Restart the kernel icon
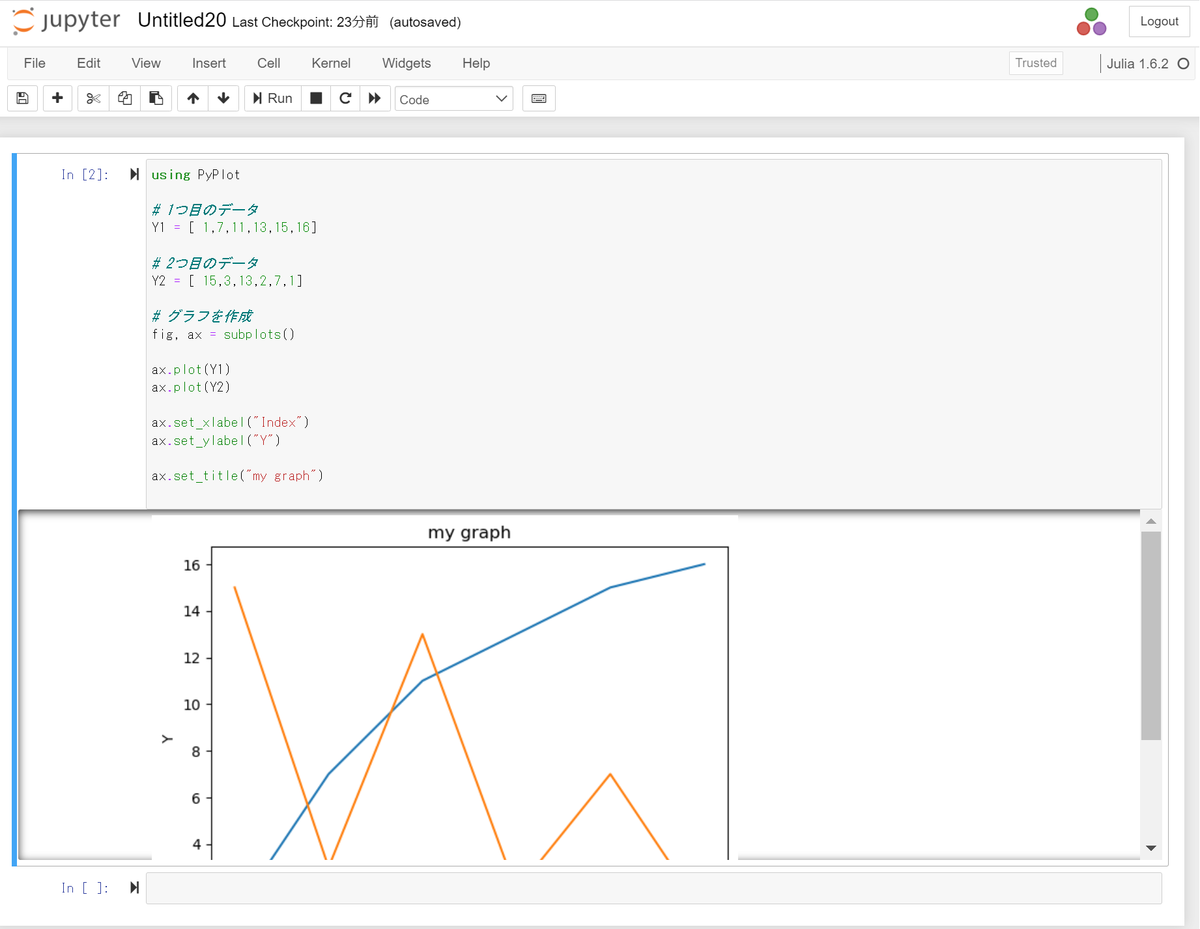 click(x=345, y=98)
